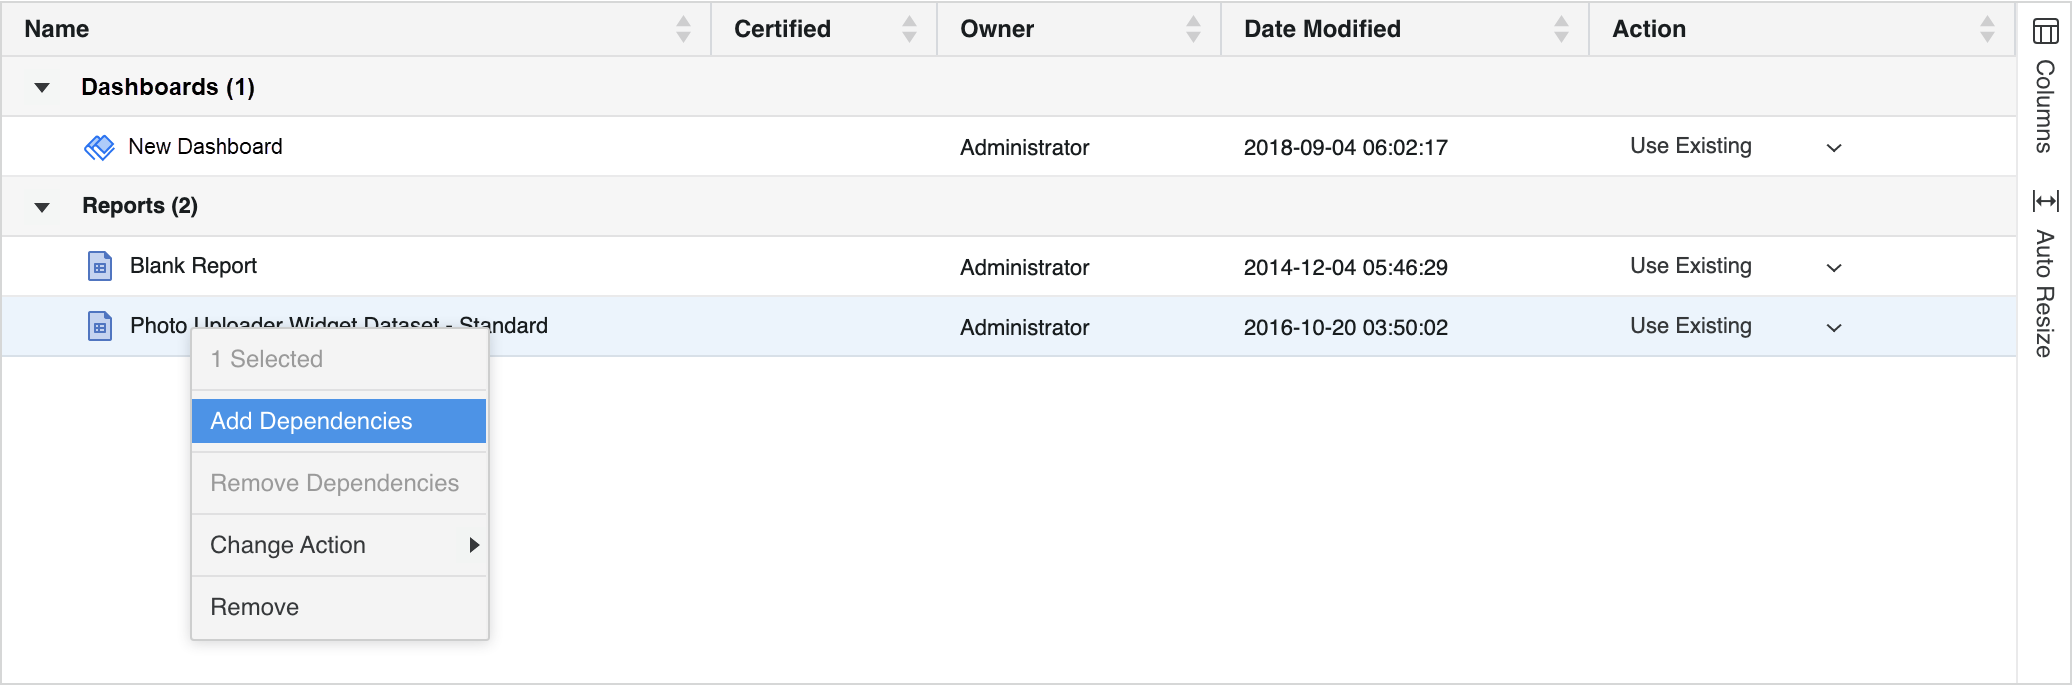Click the Photo Uploader Widget report icon

[100, 327]
